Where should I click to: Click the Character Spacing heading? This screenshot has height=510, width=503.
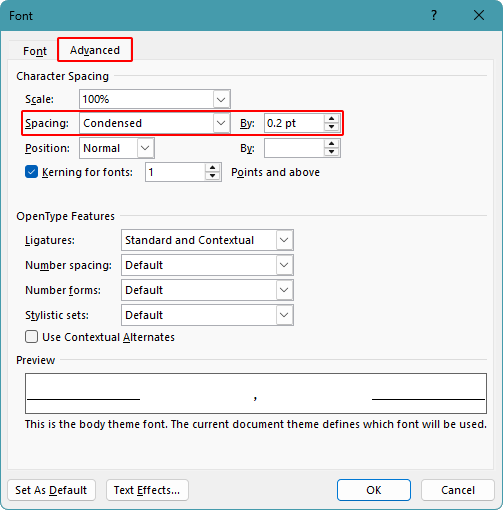[x=62, y=76]
